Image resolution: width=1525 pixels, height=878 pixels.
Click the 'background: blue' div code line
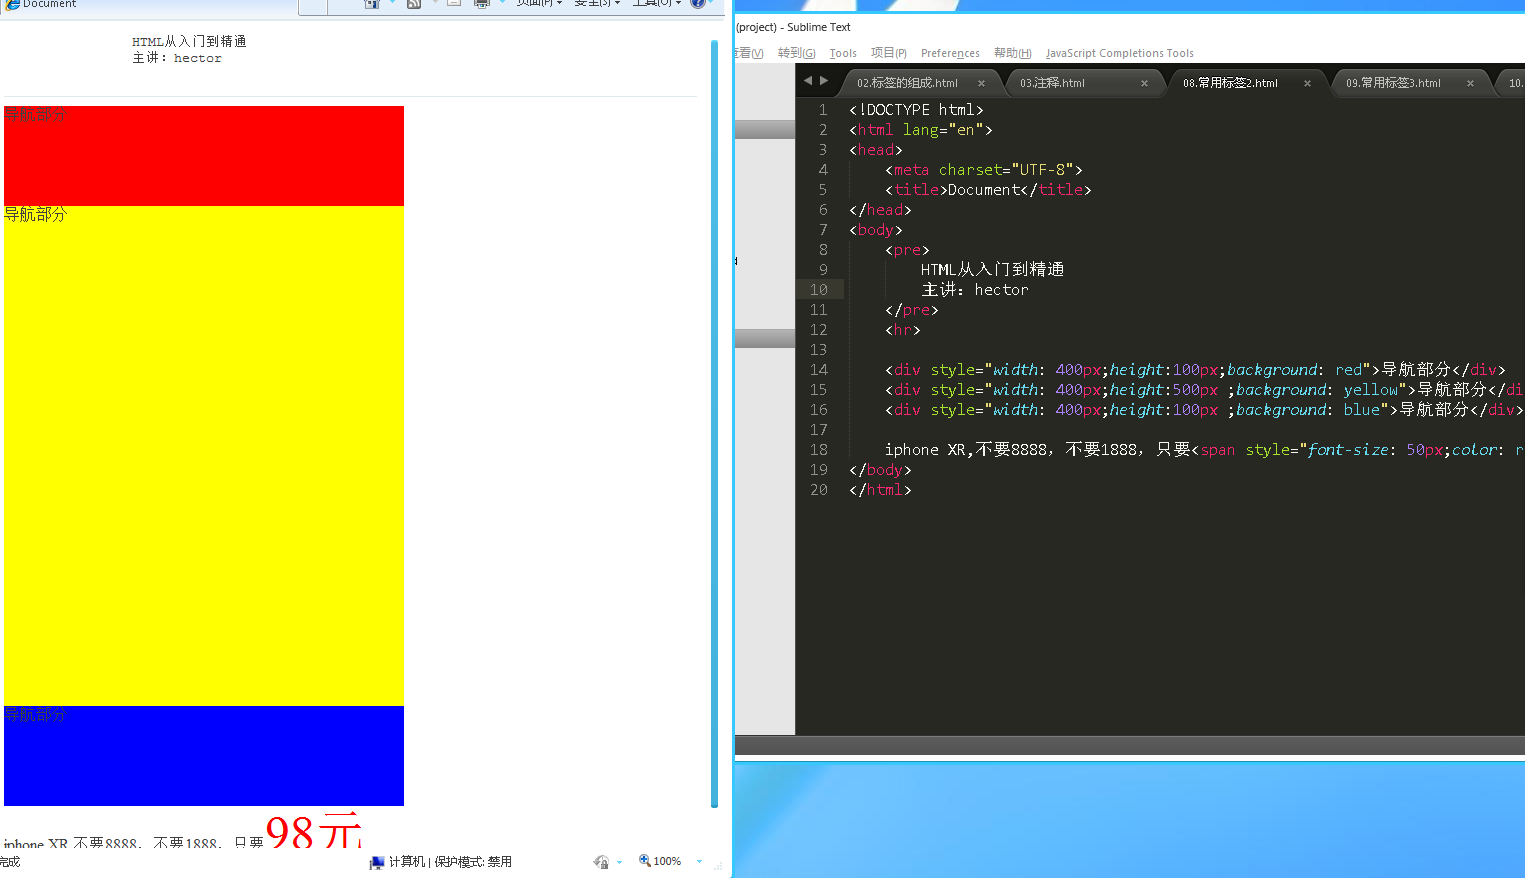(1205, 410)
